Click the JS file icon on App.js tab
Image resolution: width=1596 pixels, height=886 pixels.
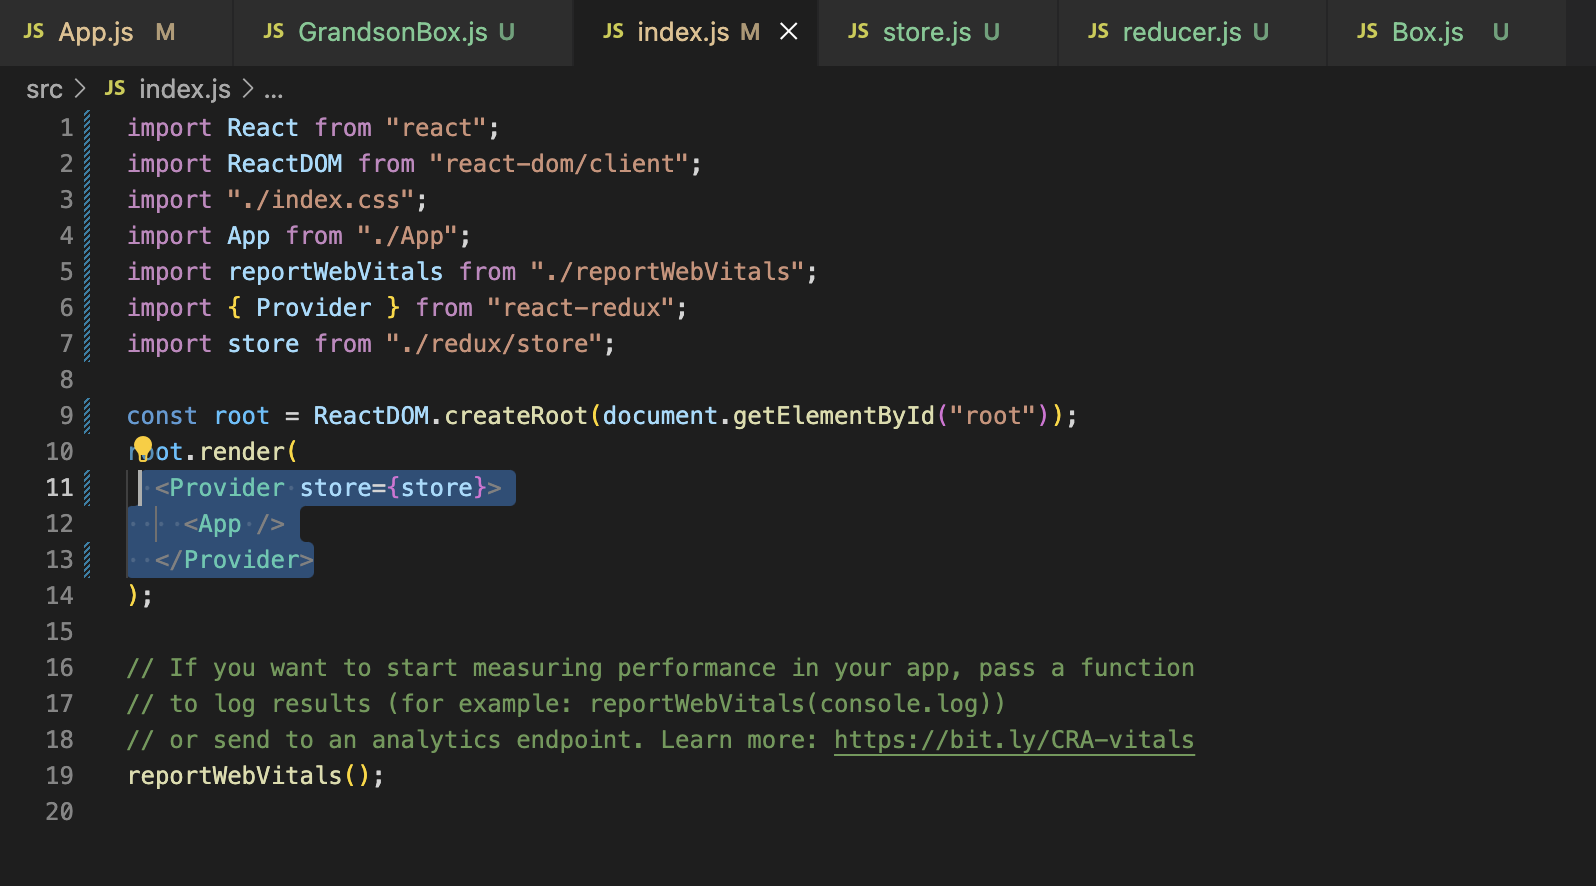point(34,32)
